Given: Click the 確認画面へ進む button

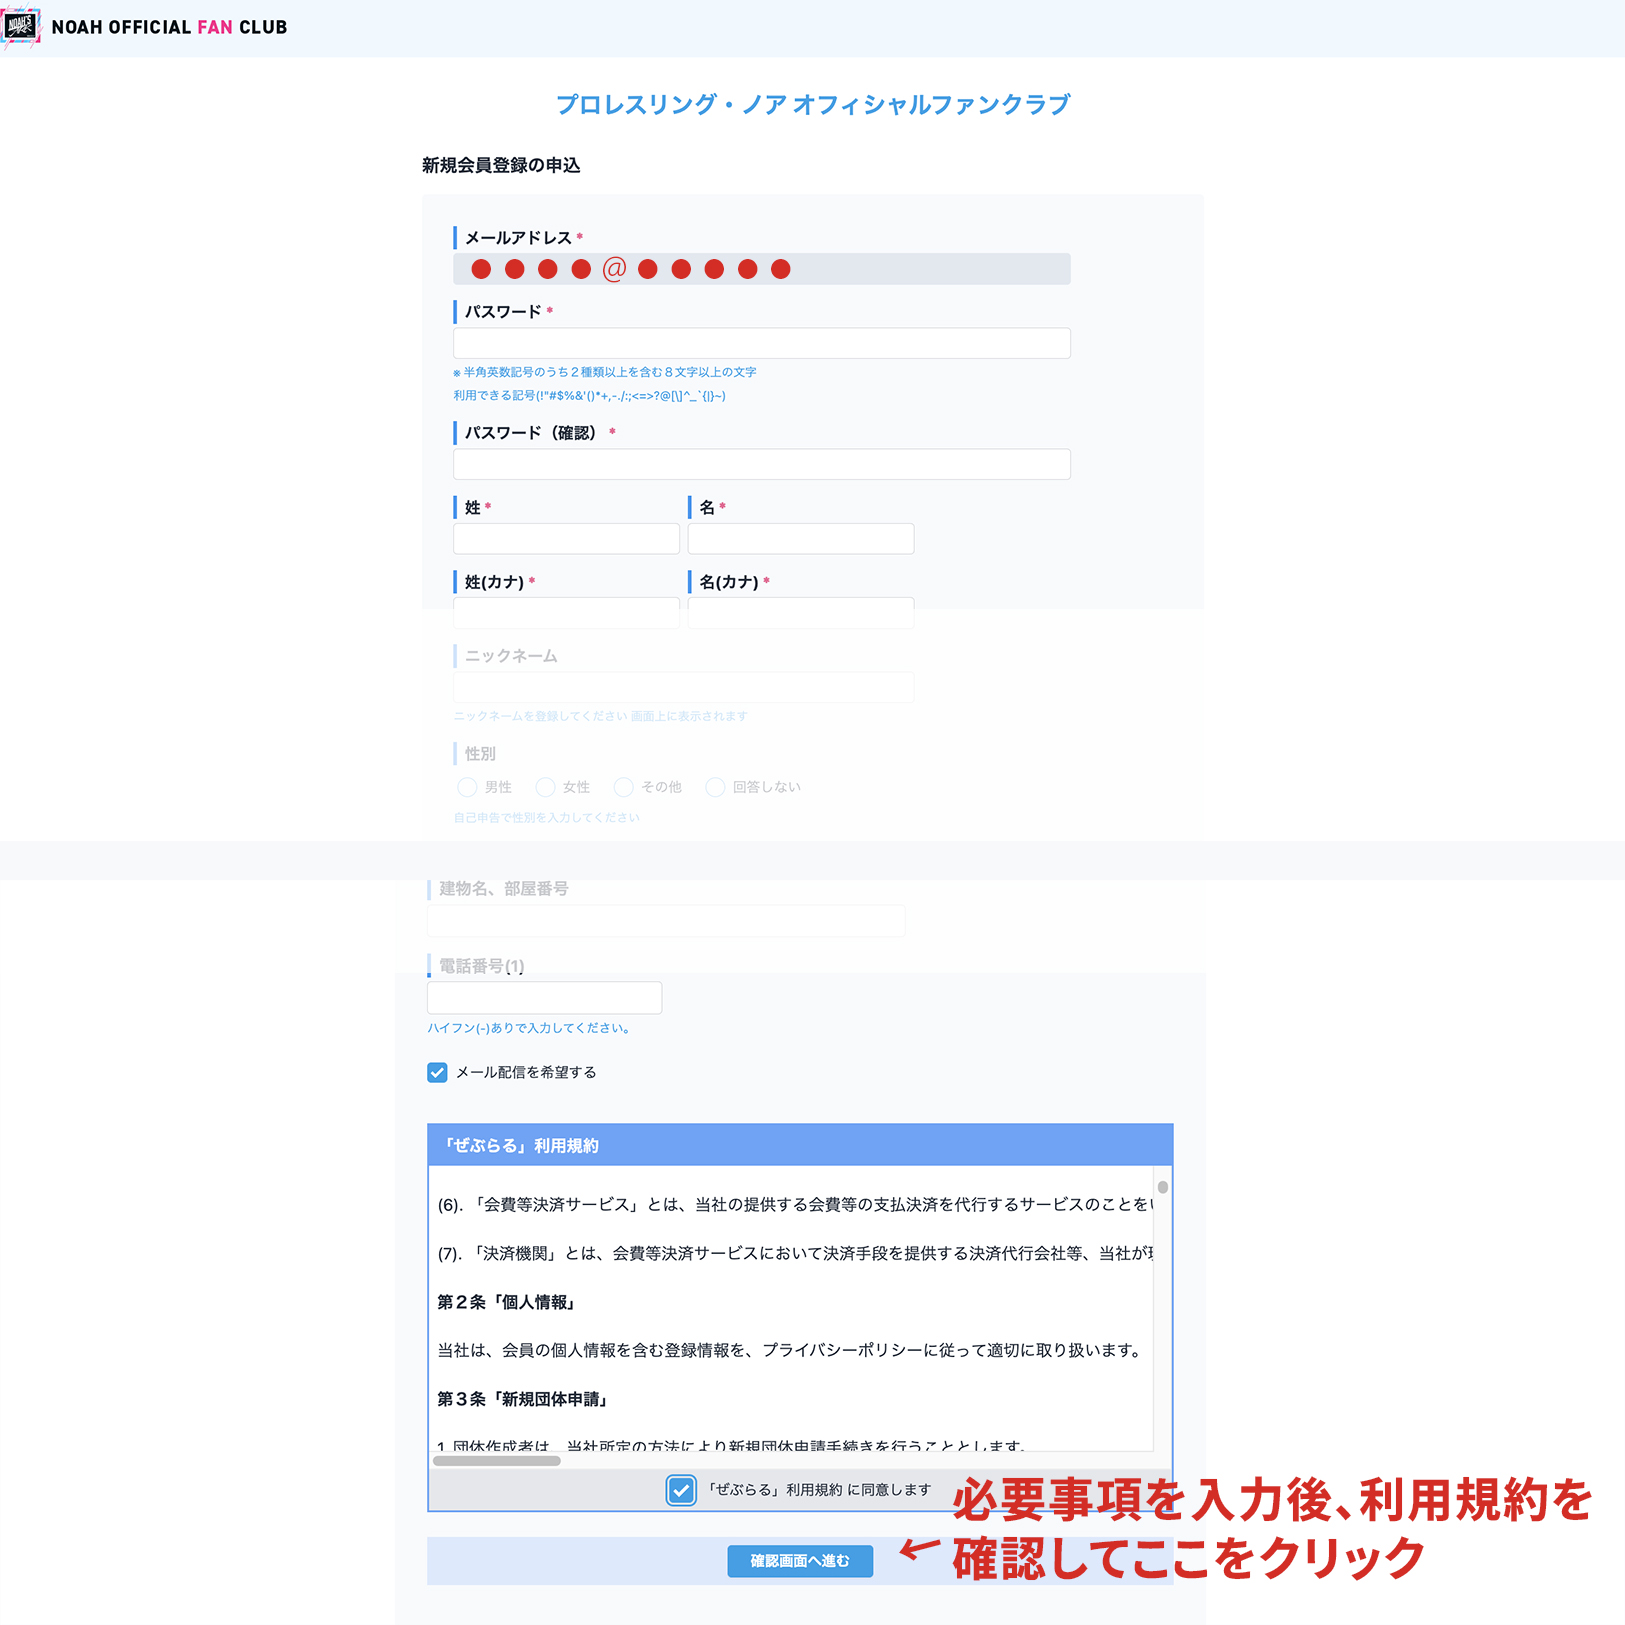Looking at the screenshot, I should coord(799,1561).
